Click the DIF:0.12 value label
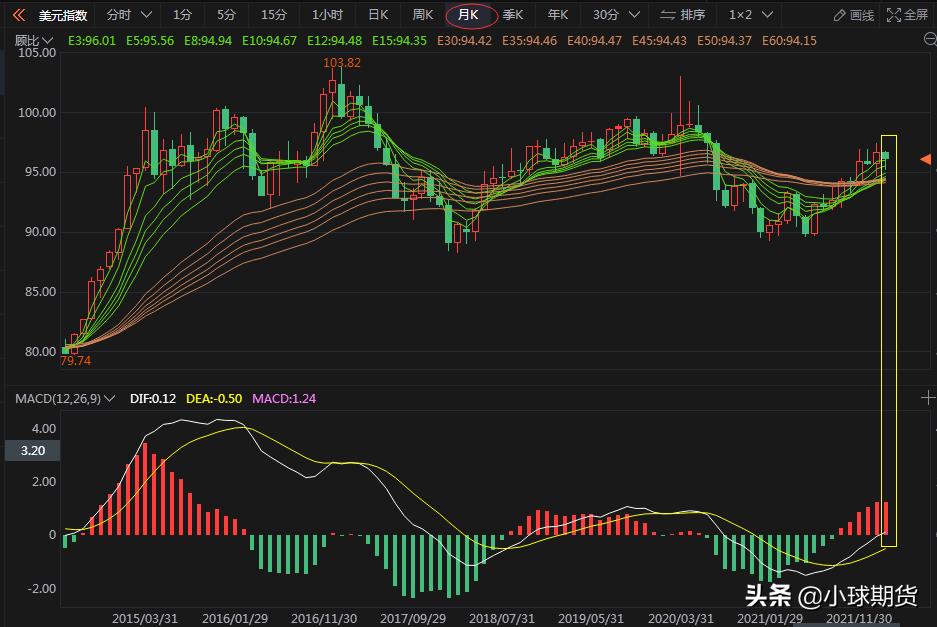 pos(153,399)
